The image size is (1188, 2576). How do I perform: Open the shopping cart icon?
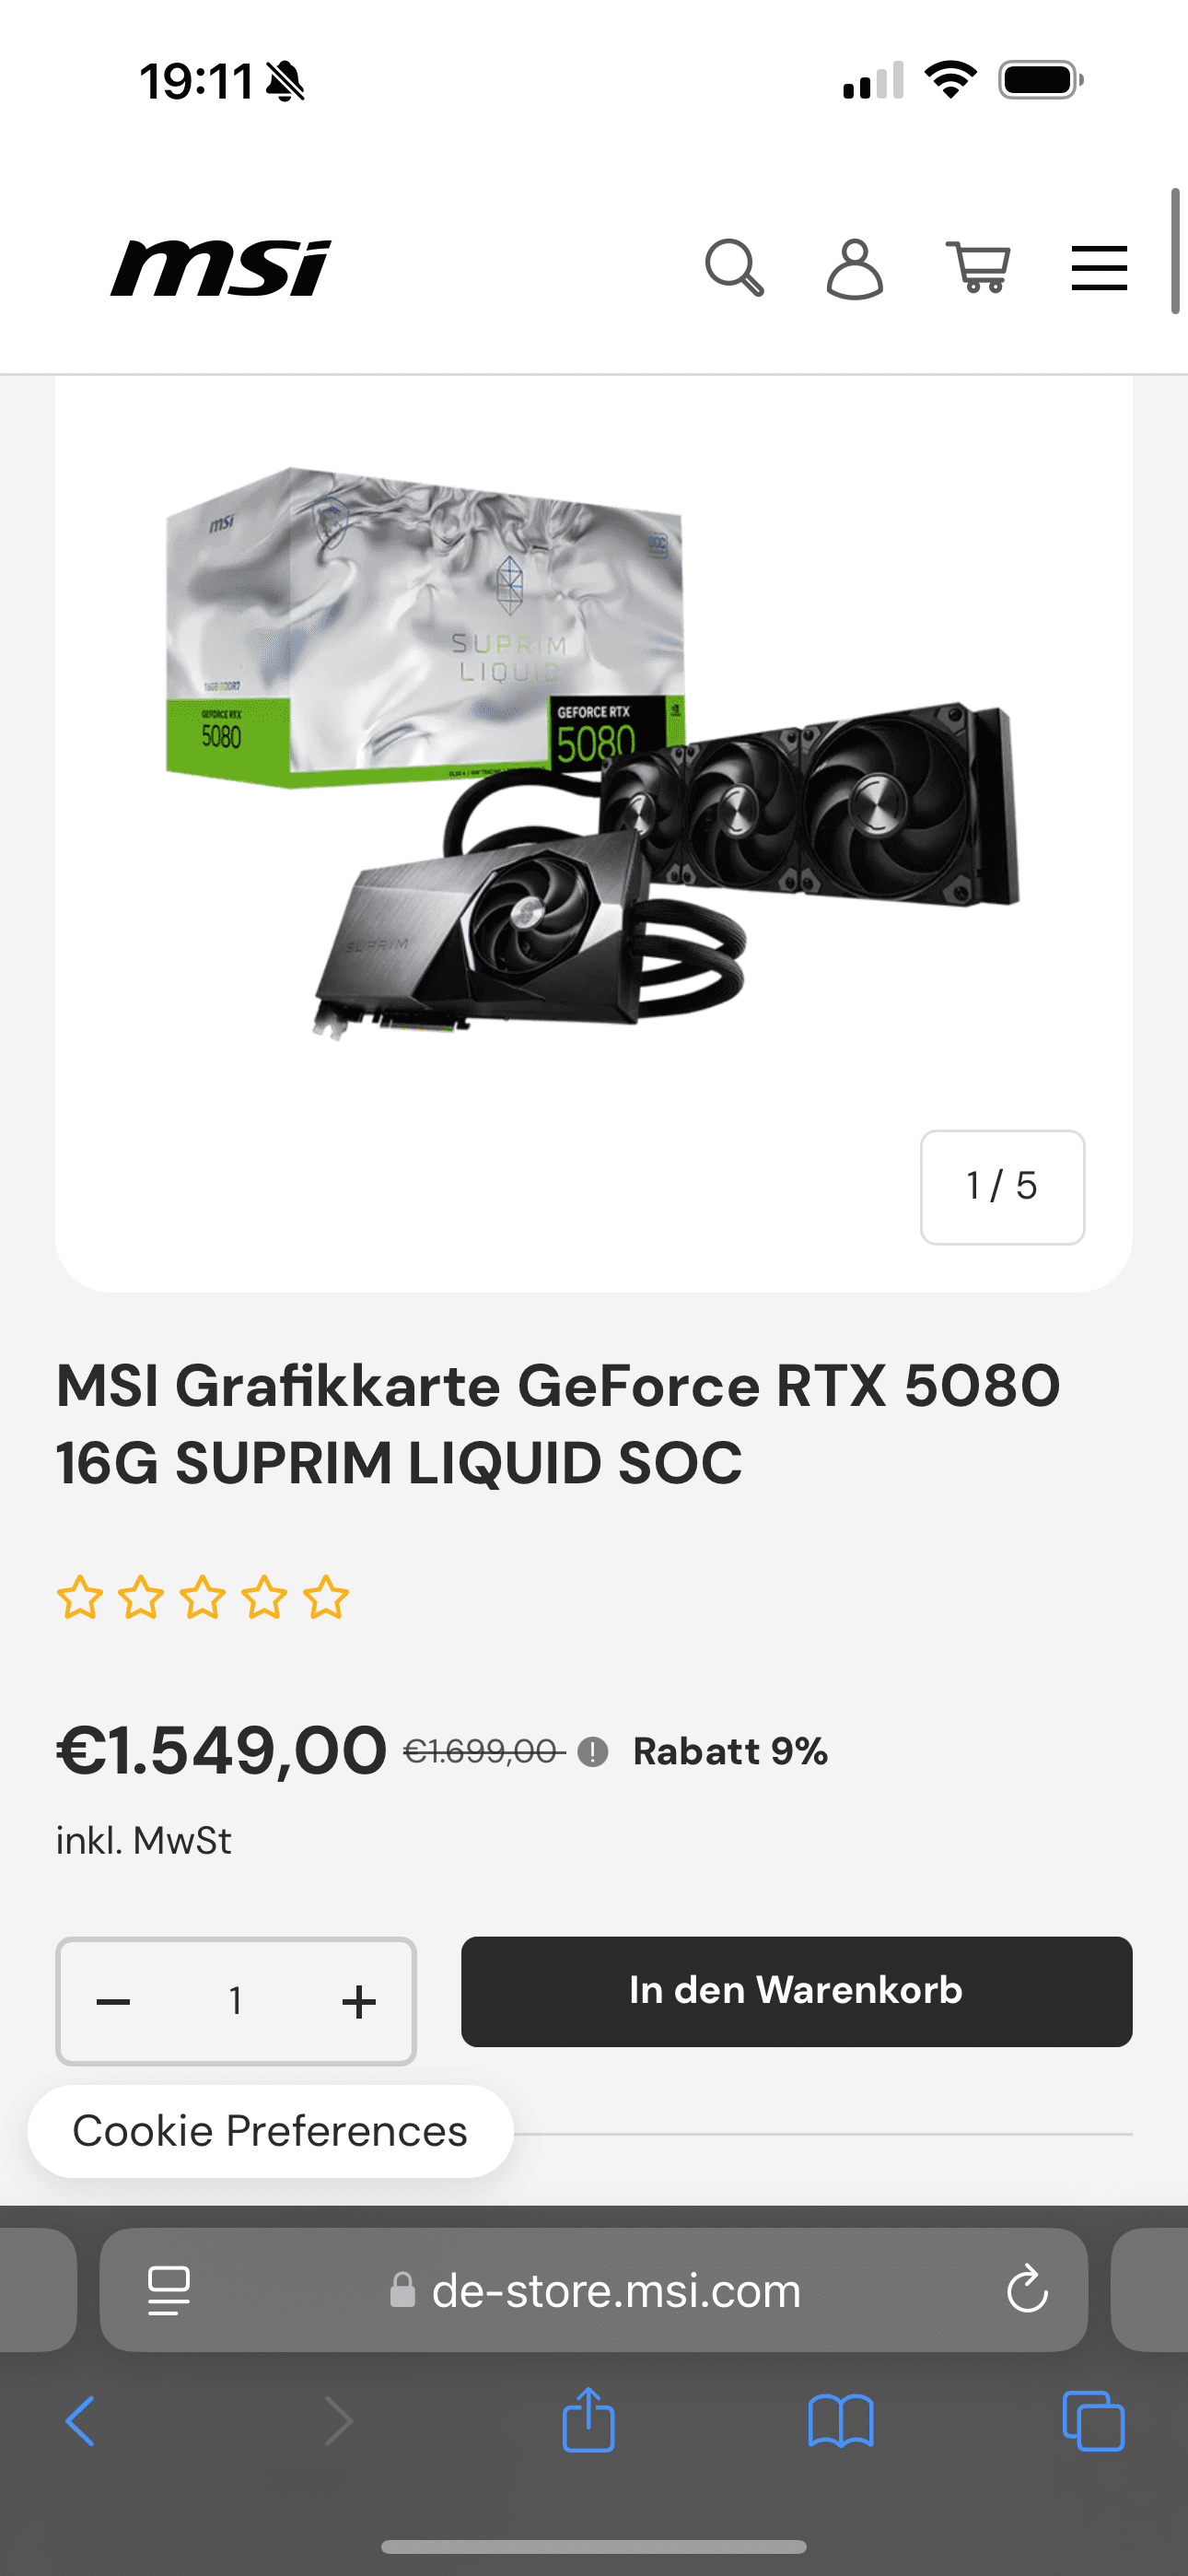point(978,268)
